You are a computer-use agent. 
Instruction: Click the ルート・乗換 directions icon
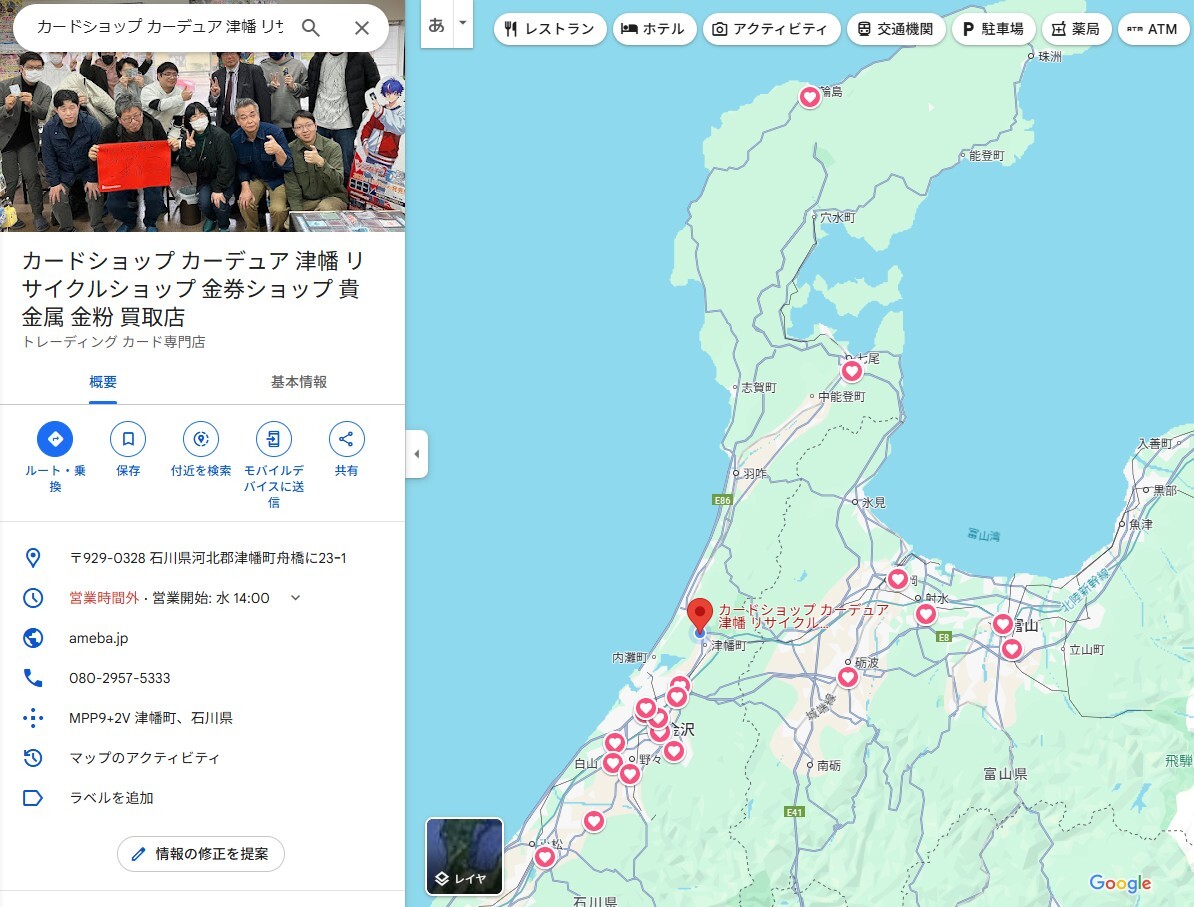click(55, 439)
